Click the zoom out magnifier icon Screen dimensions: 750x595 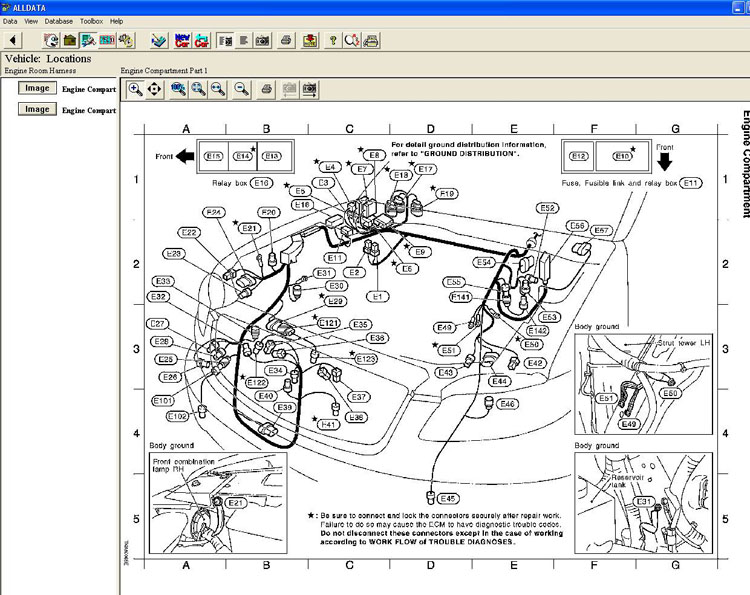point(241,89)
